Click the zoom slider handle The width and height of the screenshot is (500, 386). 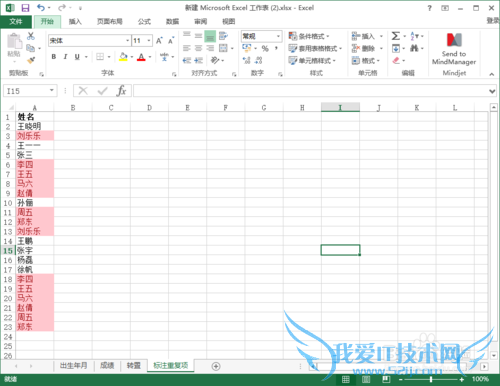[431, 379]
